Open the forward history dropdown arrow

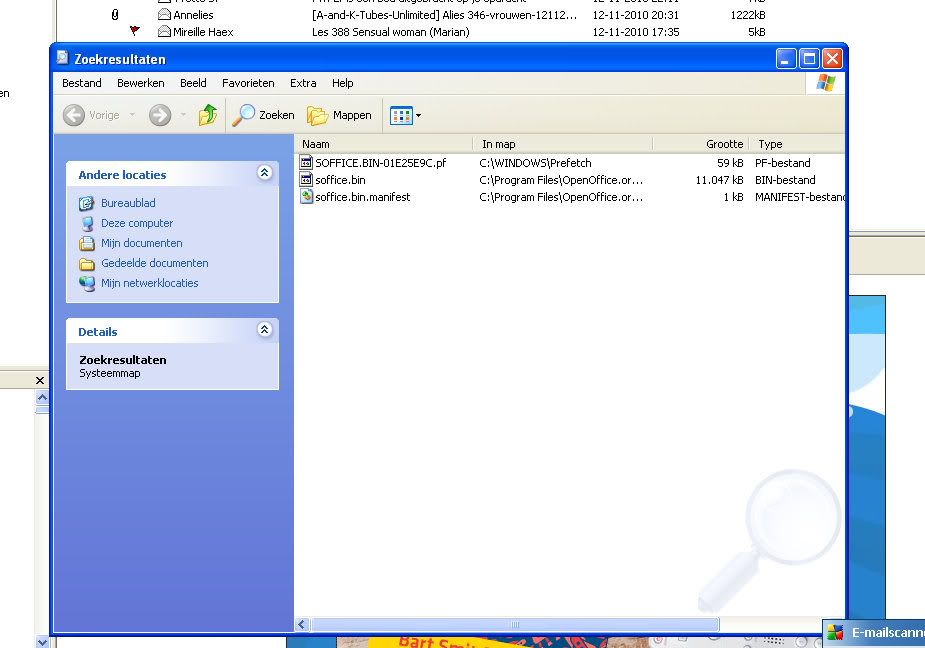[183, 115]
